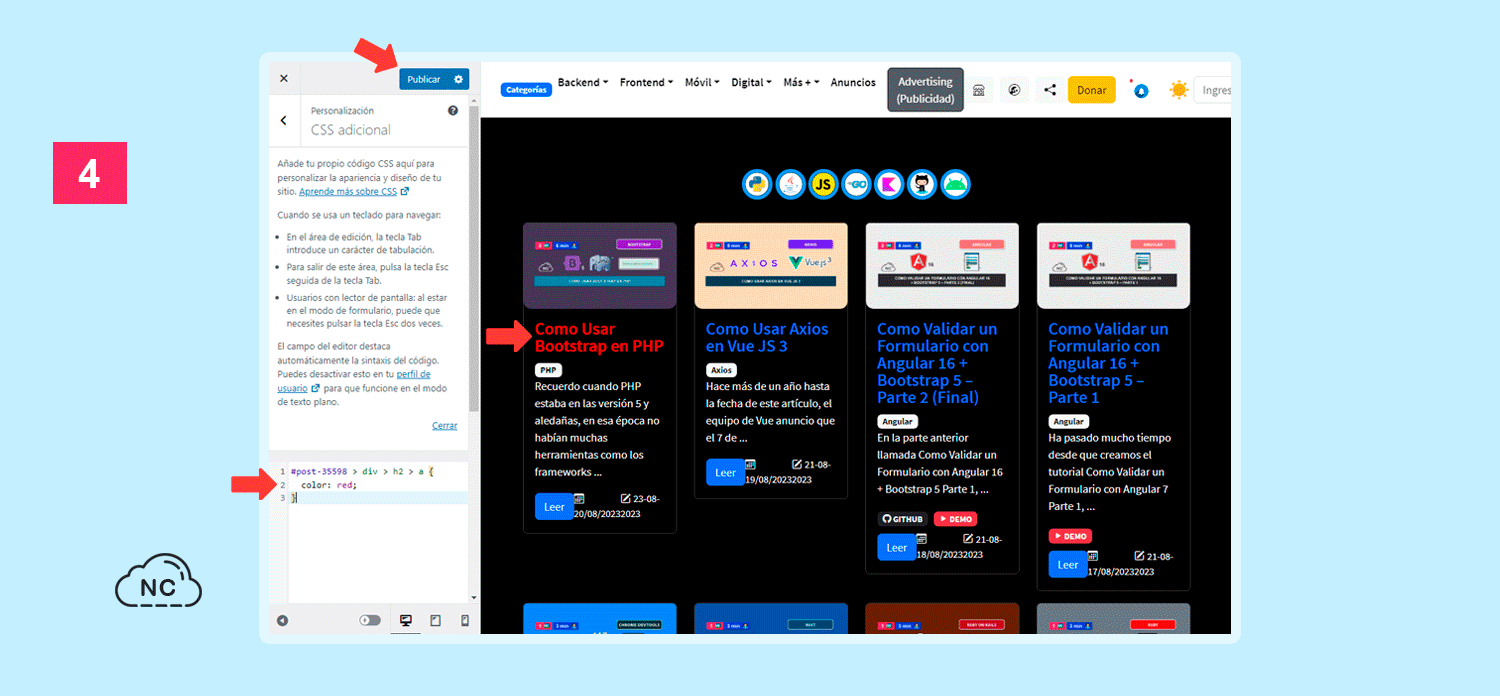Open the Angular 16 Parte 2 thumbnail
Image resolution: width=1500 pixels, height=696 pixels.
[942, 266]
